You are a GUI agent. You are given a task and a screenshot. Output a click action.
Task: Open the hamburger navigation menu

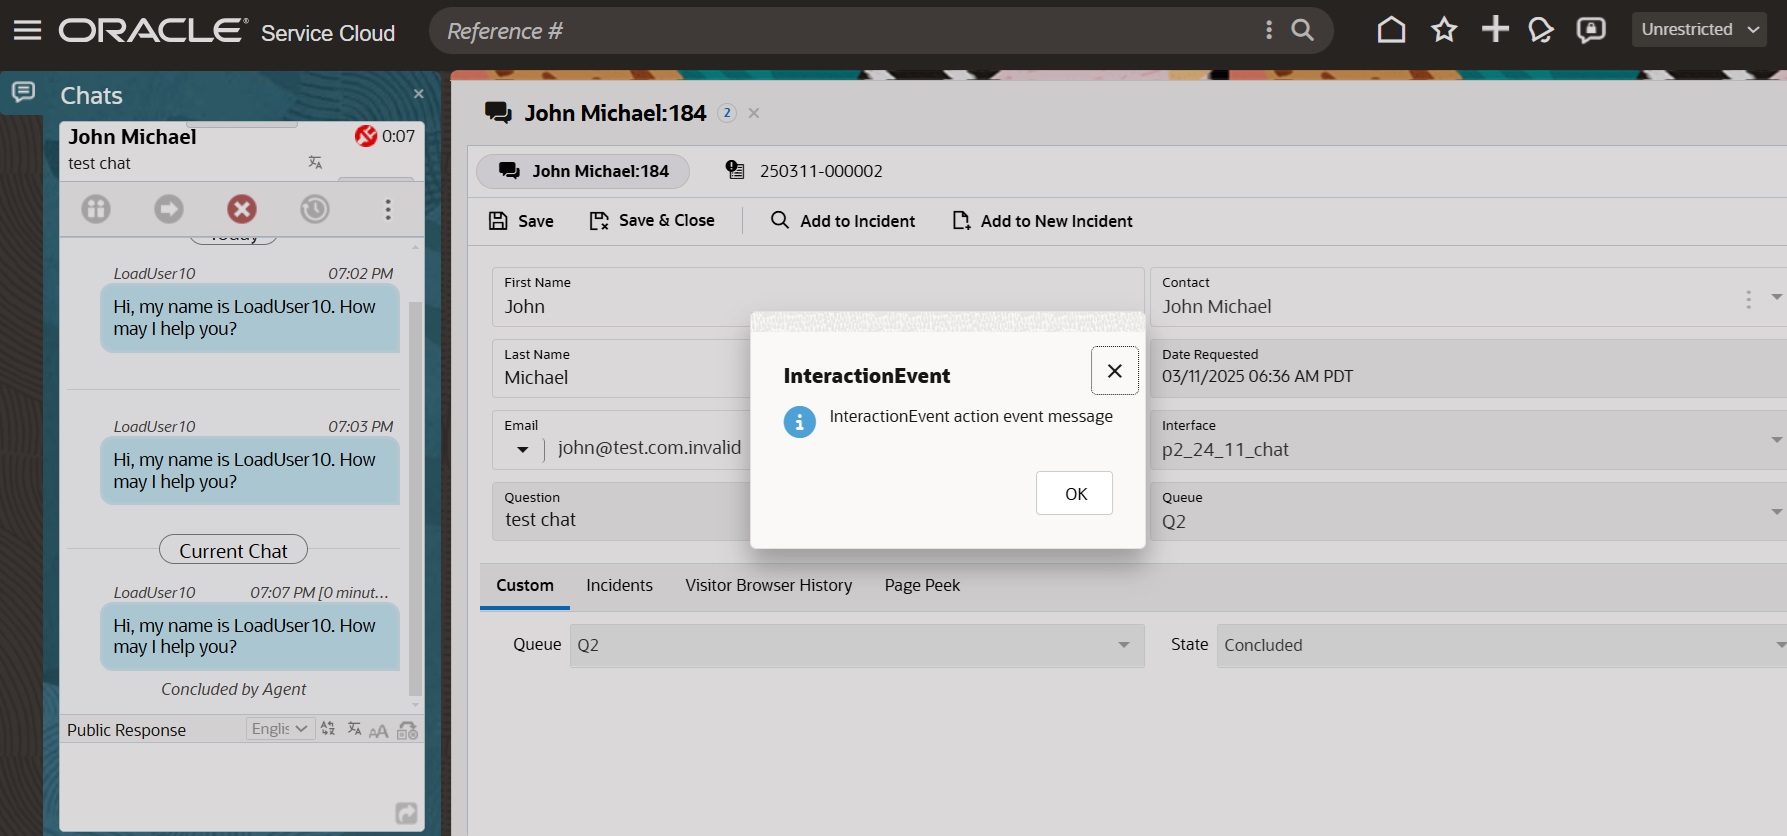pyautogui.click(x=27, y=30)
